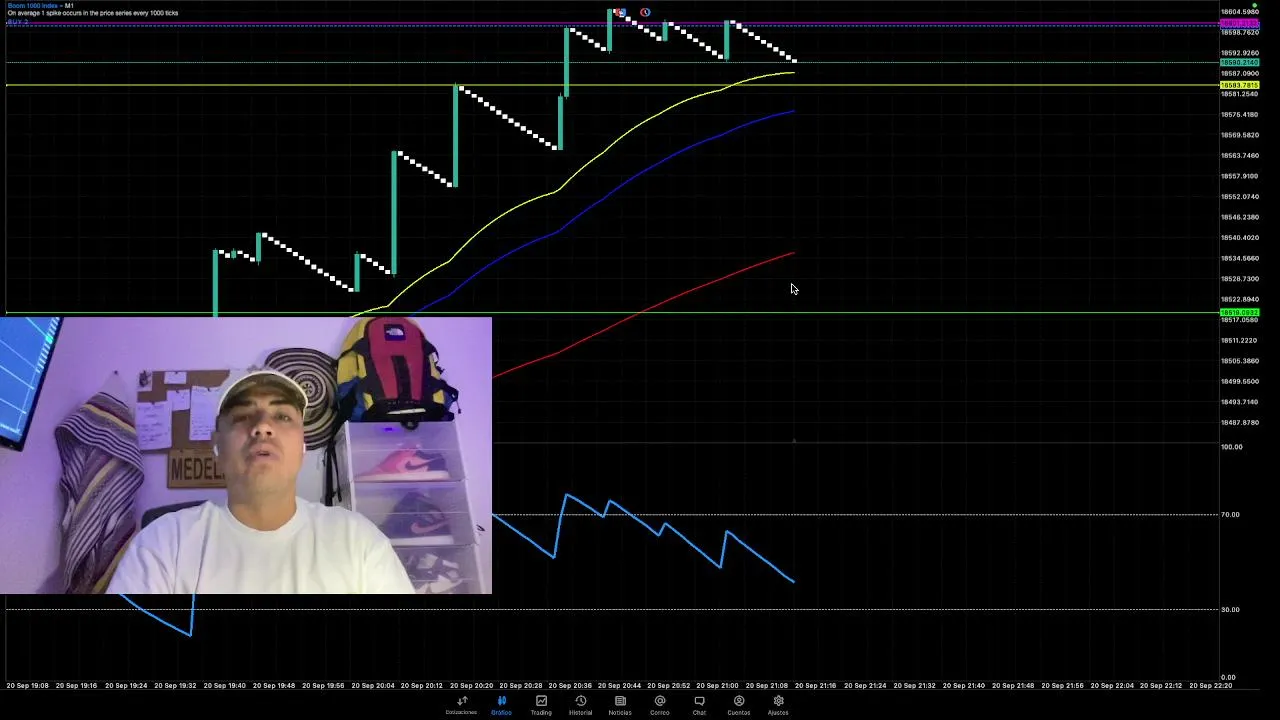Viewport: 1280px width, 720px height.
Task: Click the second clock event marker icon
Action: coord(645,13)
